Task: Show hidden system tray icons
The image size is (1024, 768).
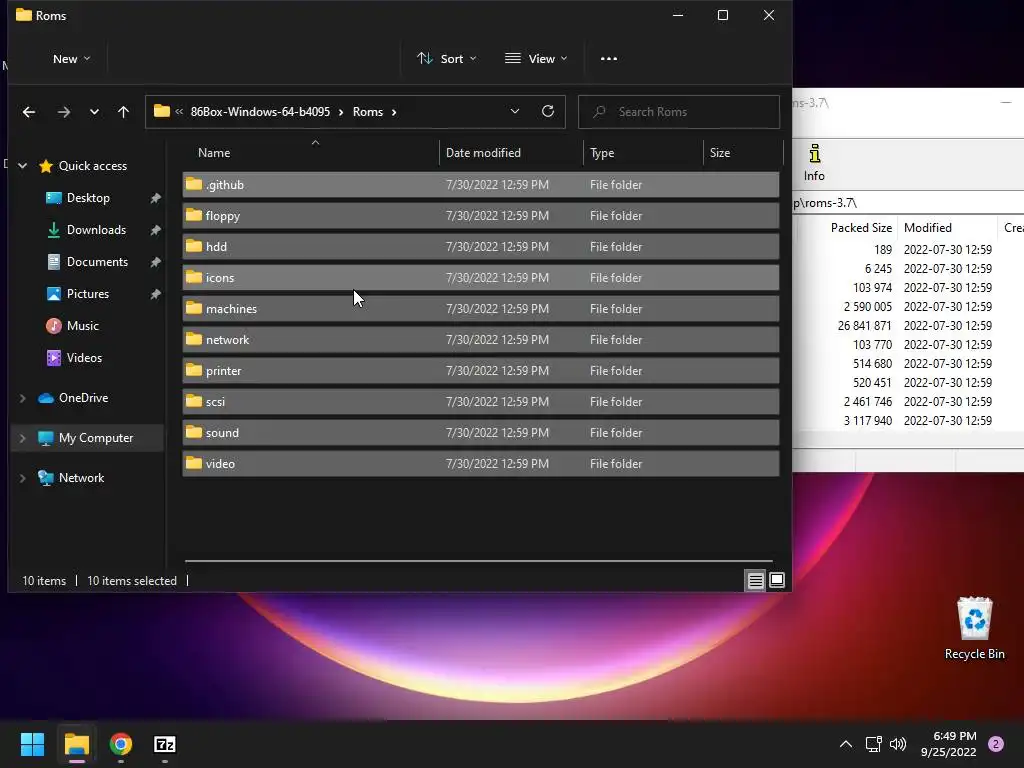Action: click(x=846, y=744)
